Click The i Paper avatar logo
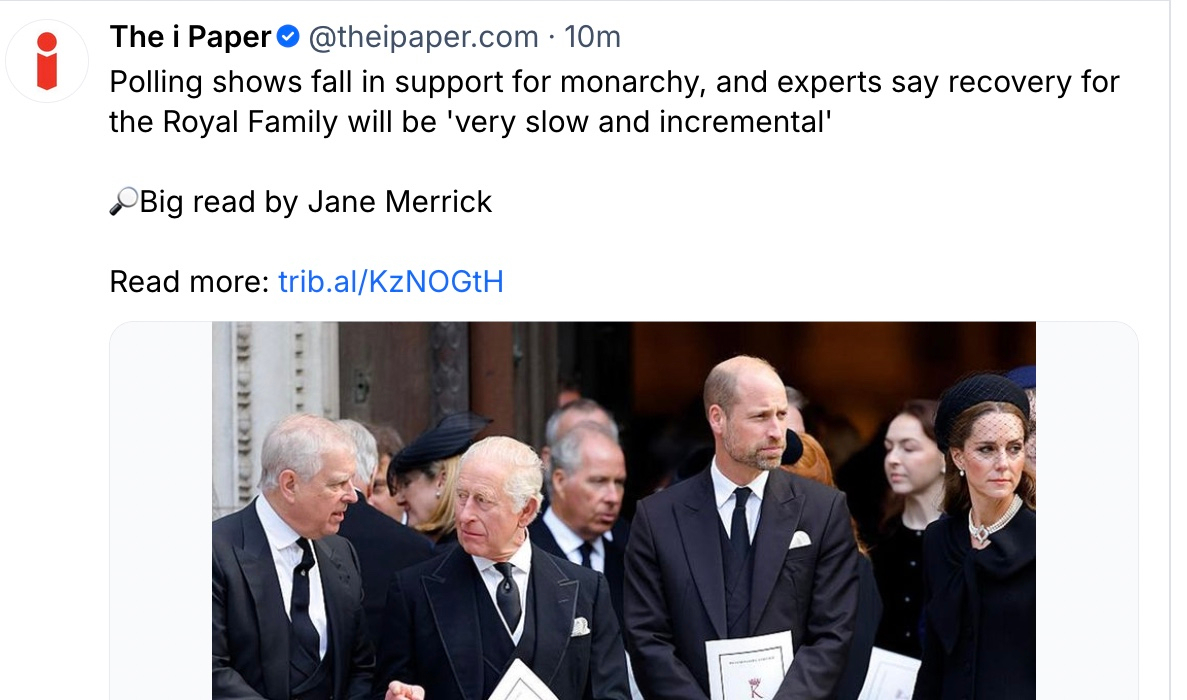This screenshot has height=700, width=1187. tap(47, 60)
